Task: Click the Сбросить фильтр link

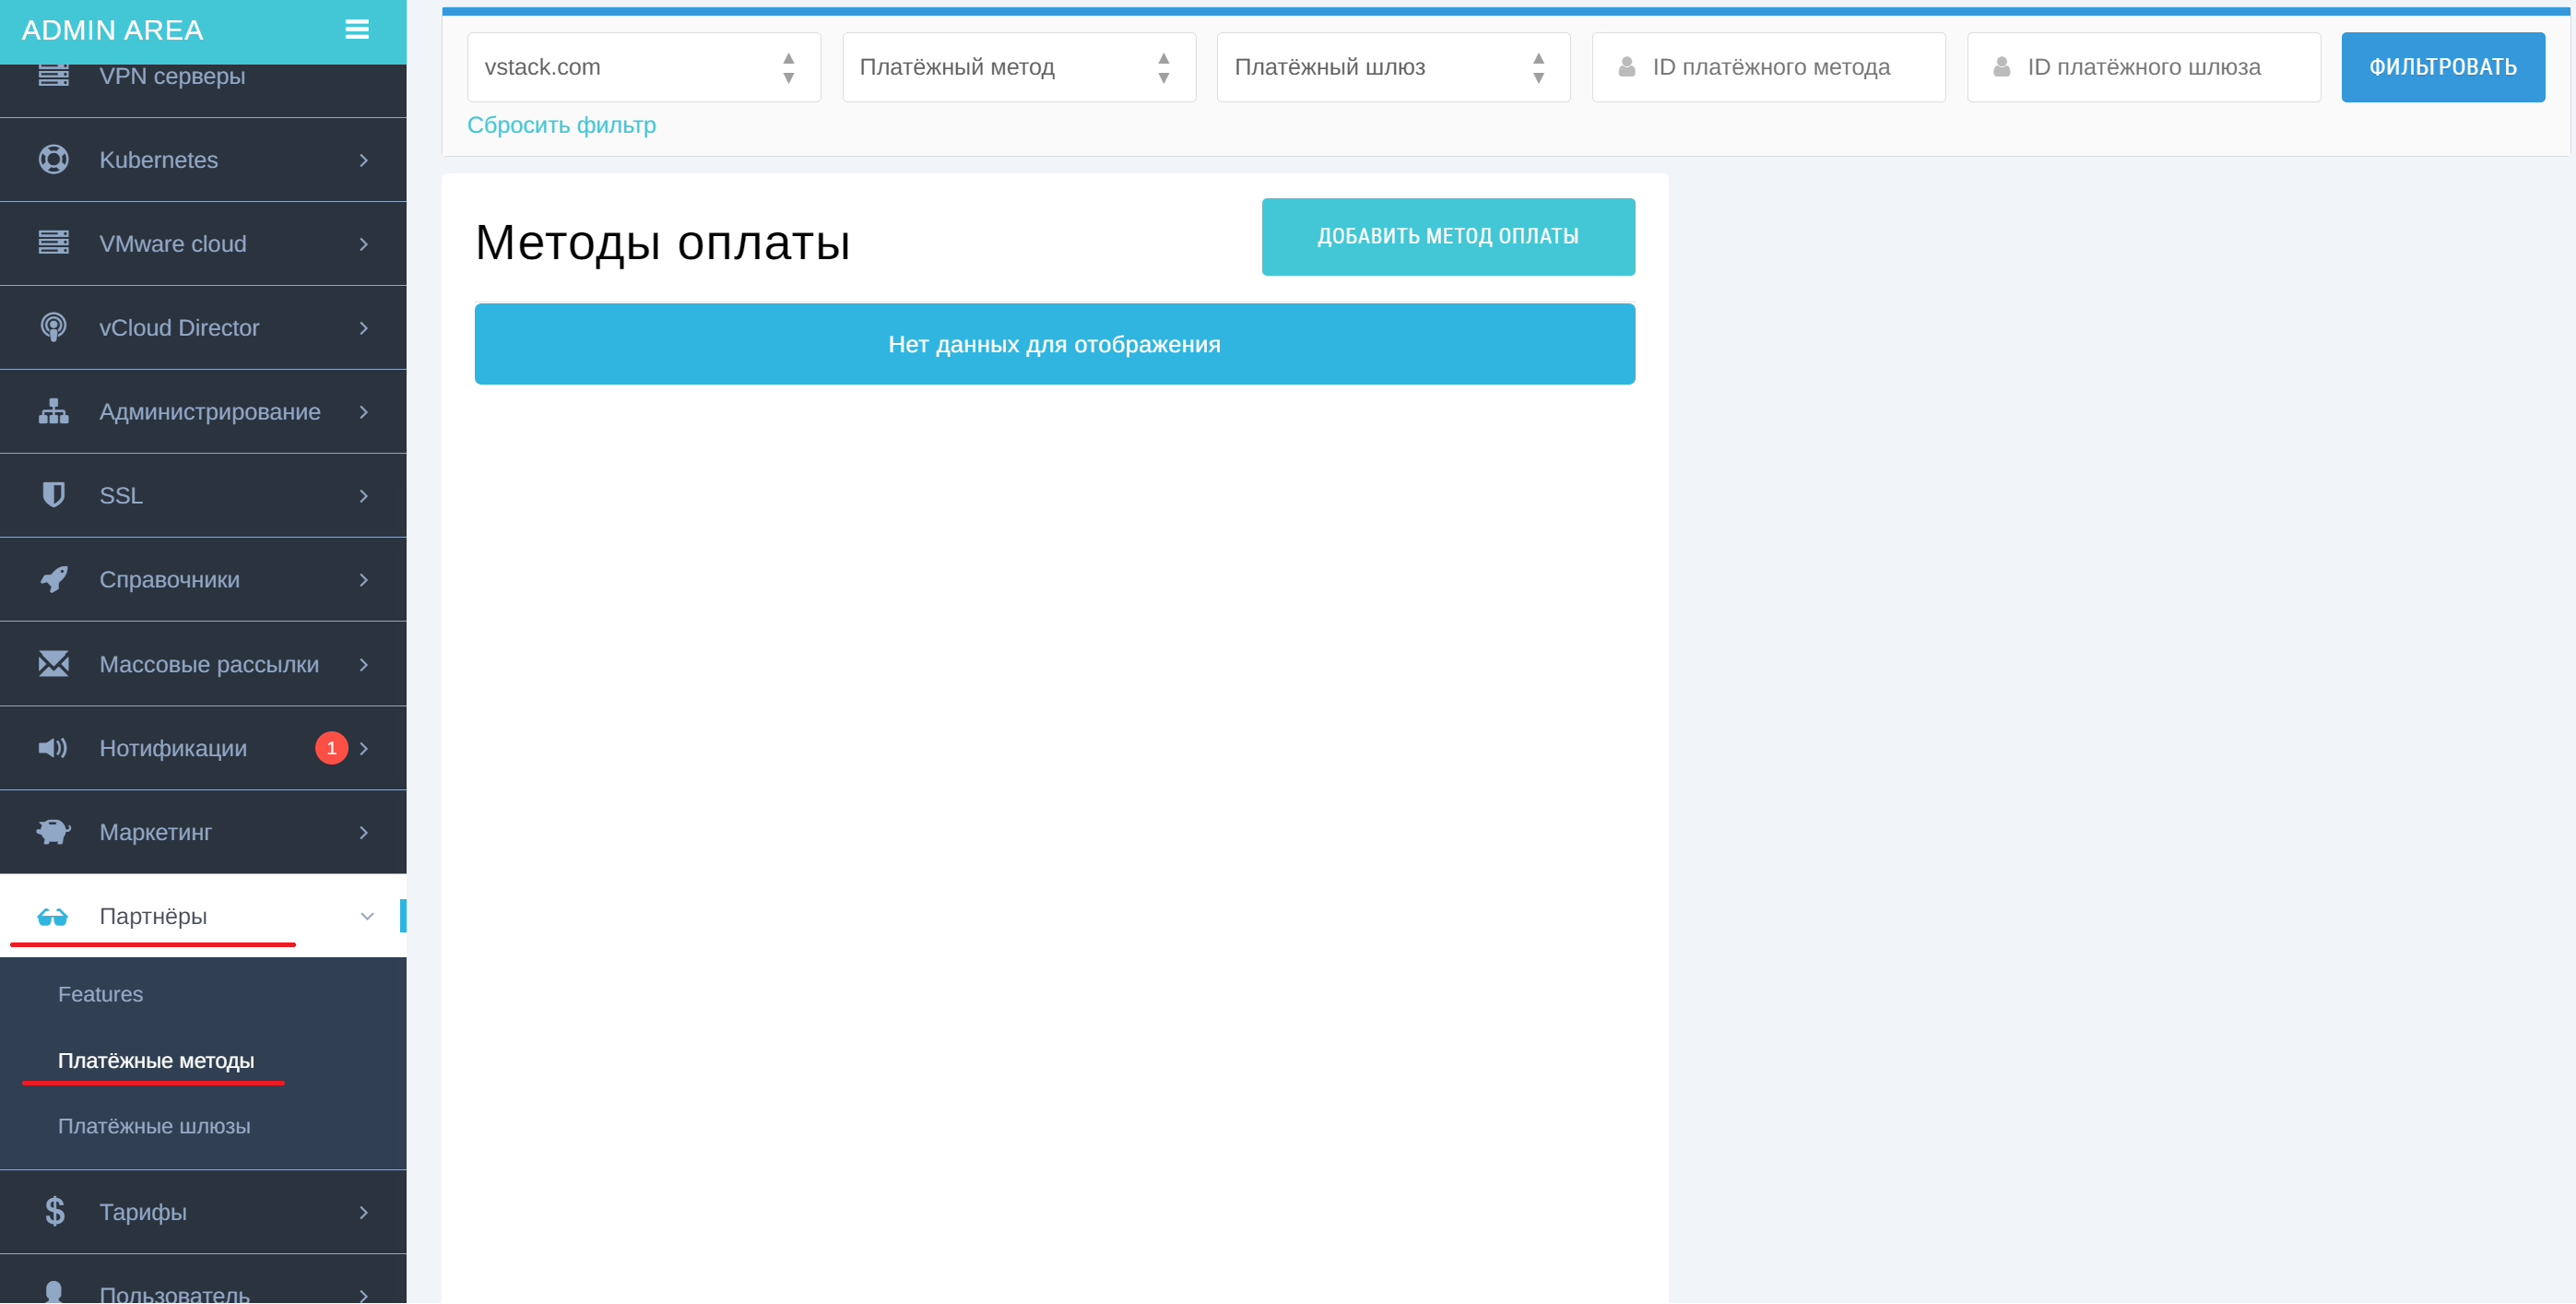Action: tap(561, 125)
